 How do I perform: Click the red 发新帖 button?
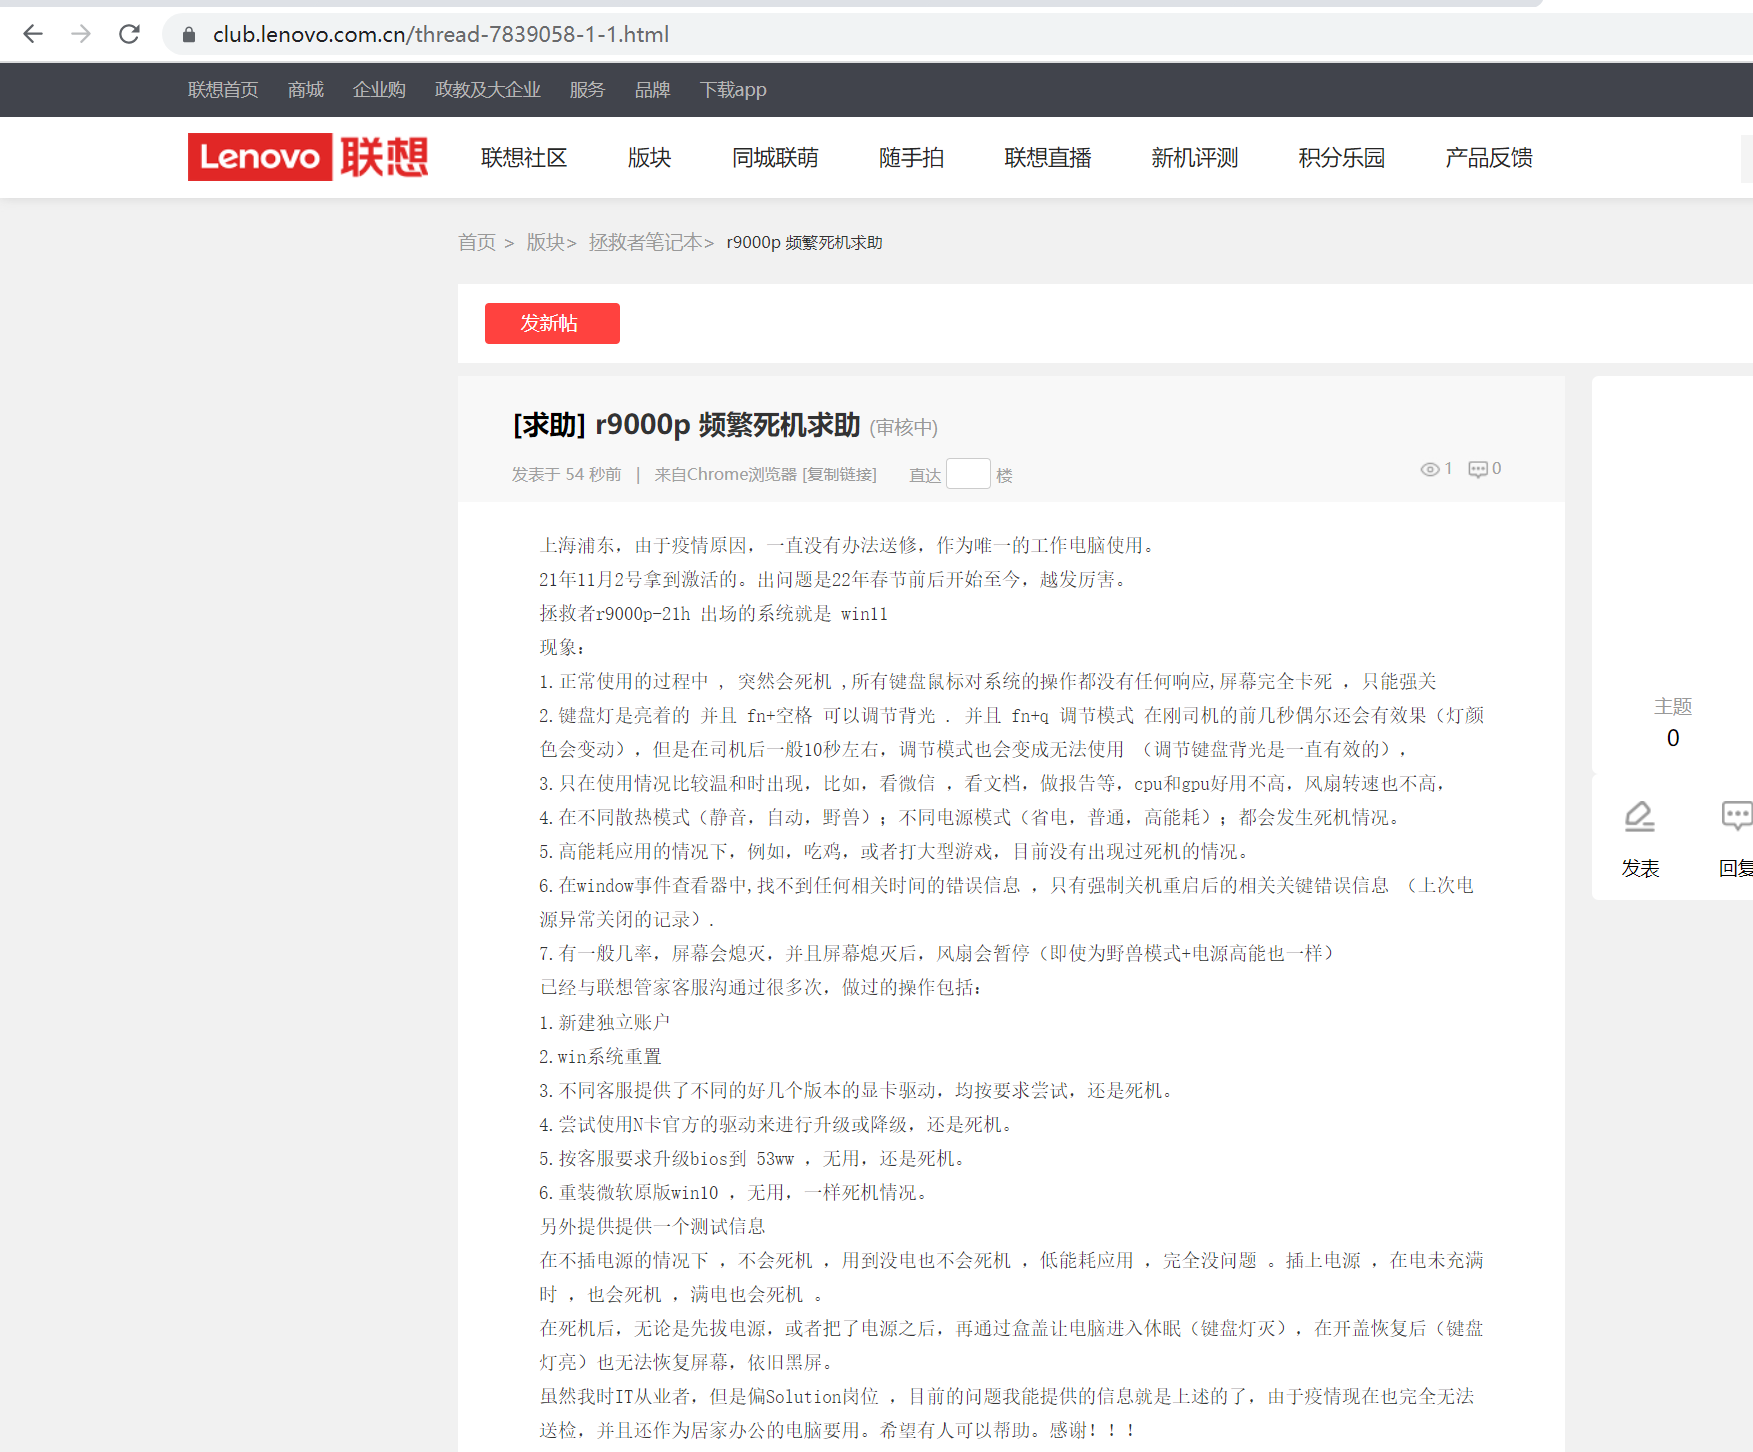[552, 323]
